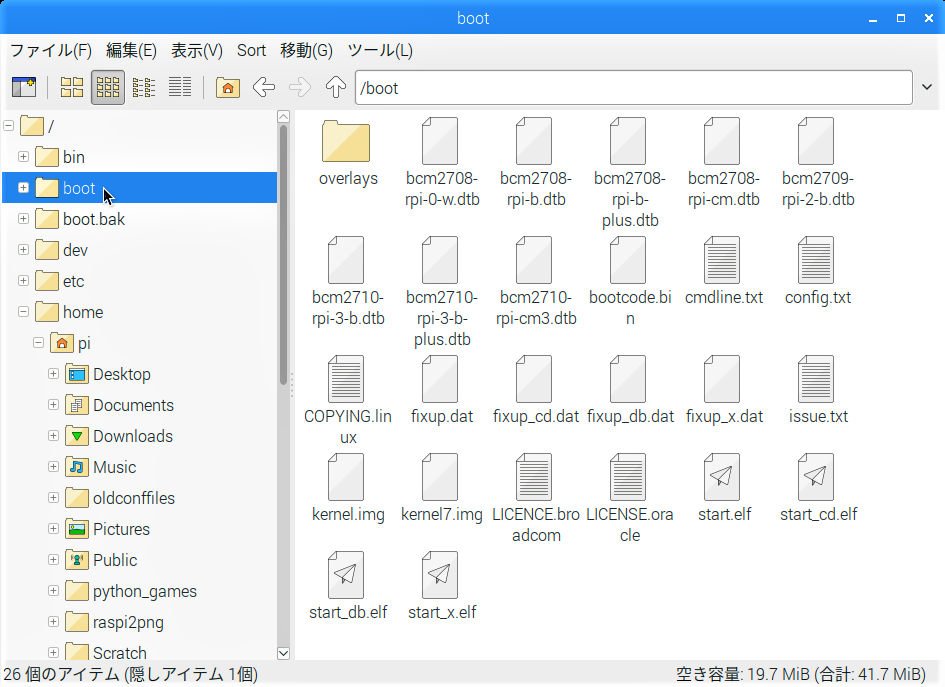The image size is (945, 687).
Task: Navigate back with left arrow
Action: point(264,87)
